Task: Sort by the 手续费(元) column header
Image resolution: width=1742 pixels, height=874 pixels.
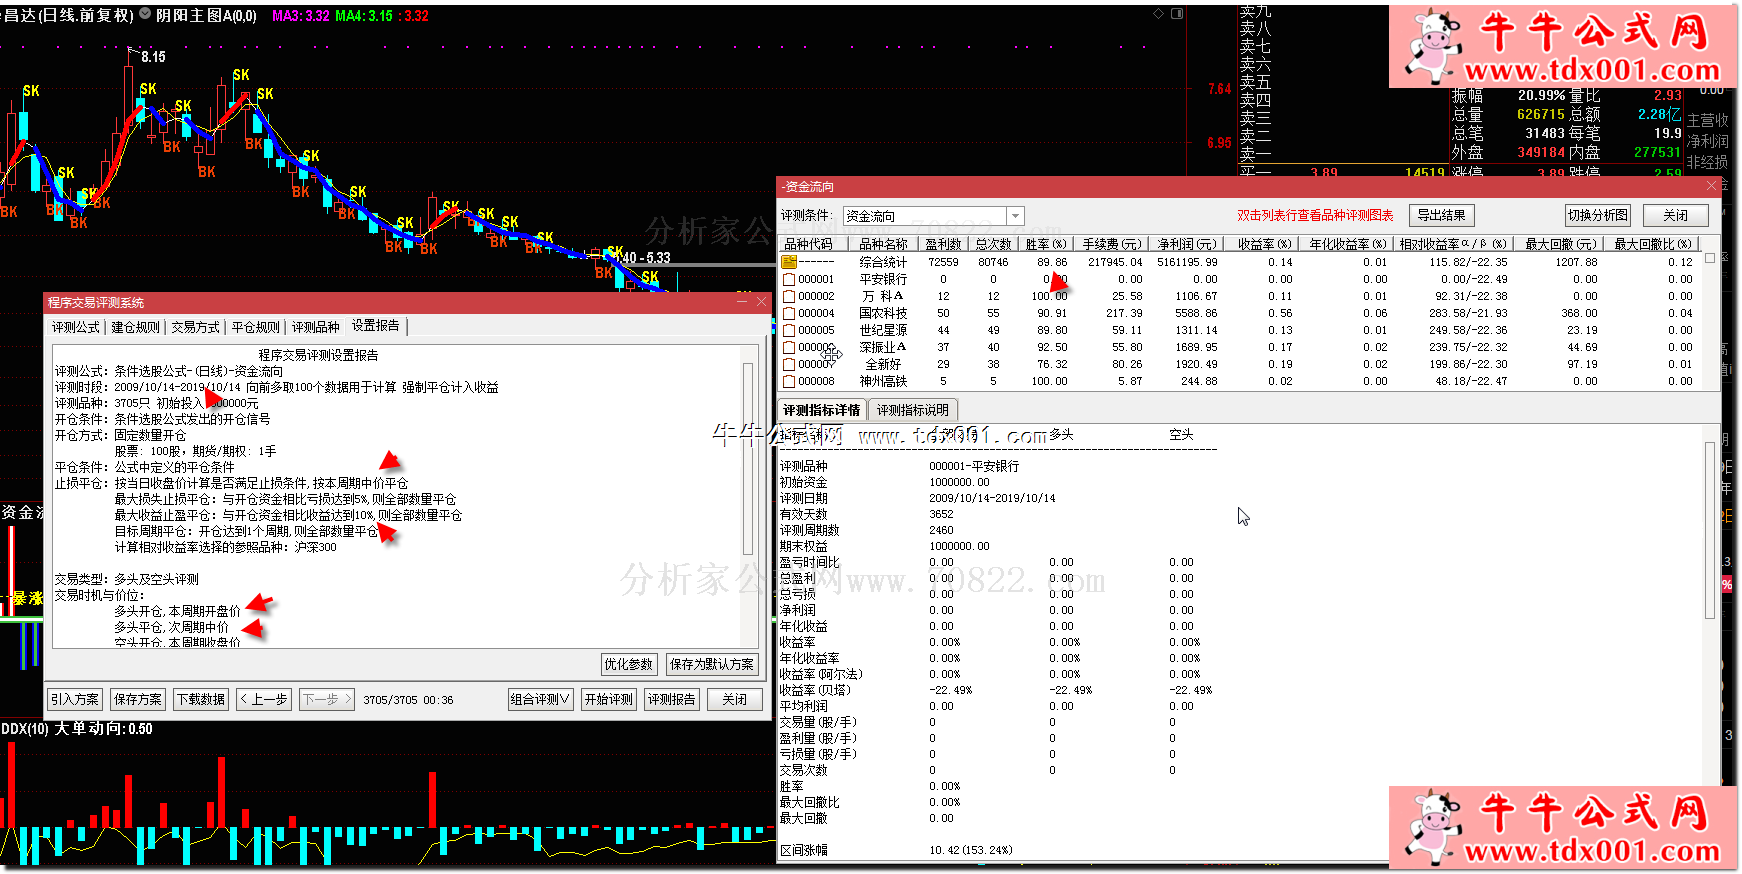Action: coord(1111,244)
